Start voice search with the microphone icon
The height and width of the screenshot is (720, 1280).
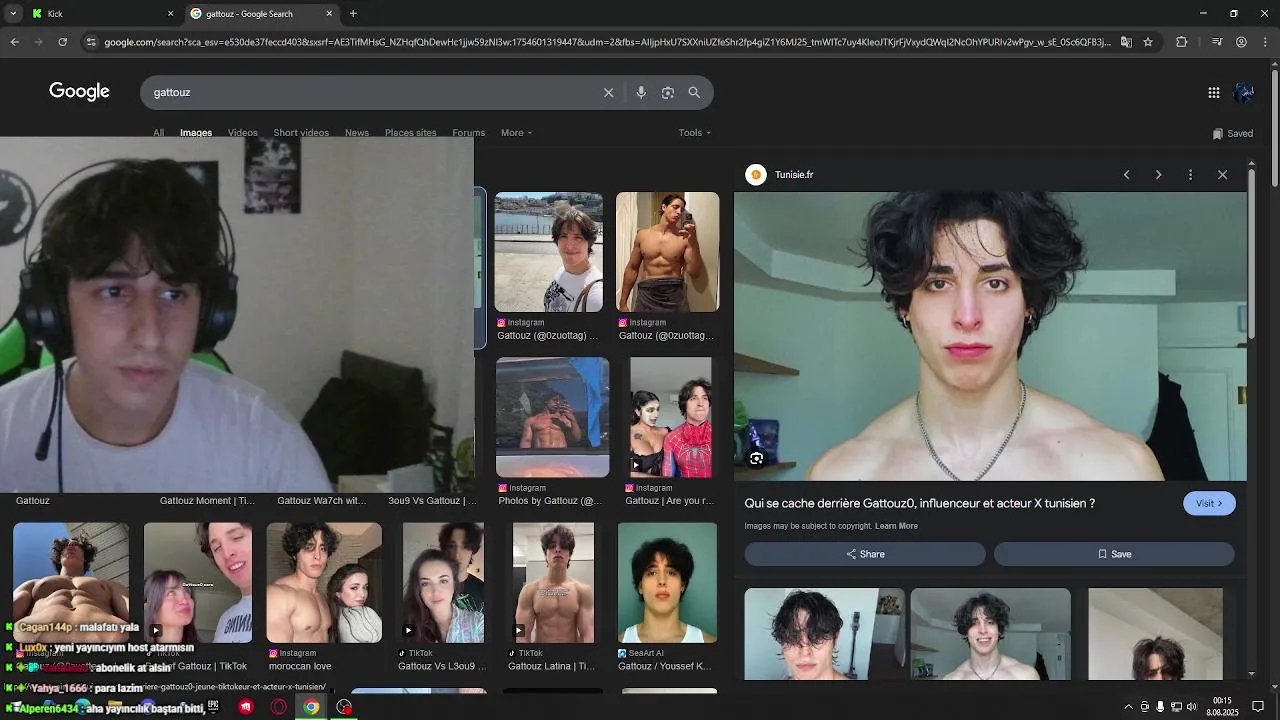tap(641, 92)
